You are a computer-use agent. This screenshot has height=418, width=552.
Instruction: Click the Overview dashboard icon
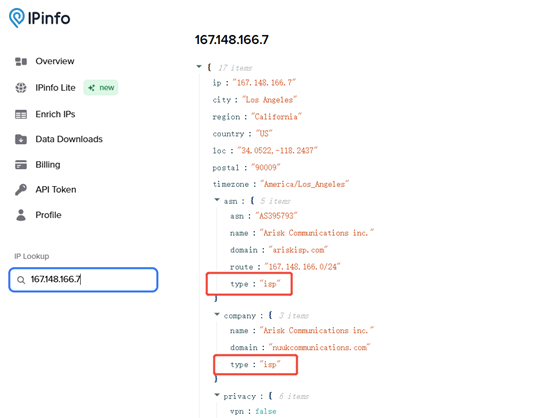pyautogui.click(x=21, y=62)
